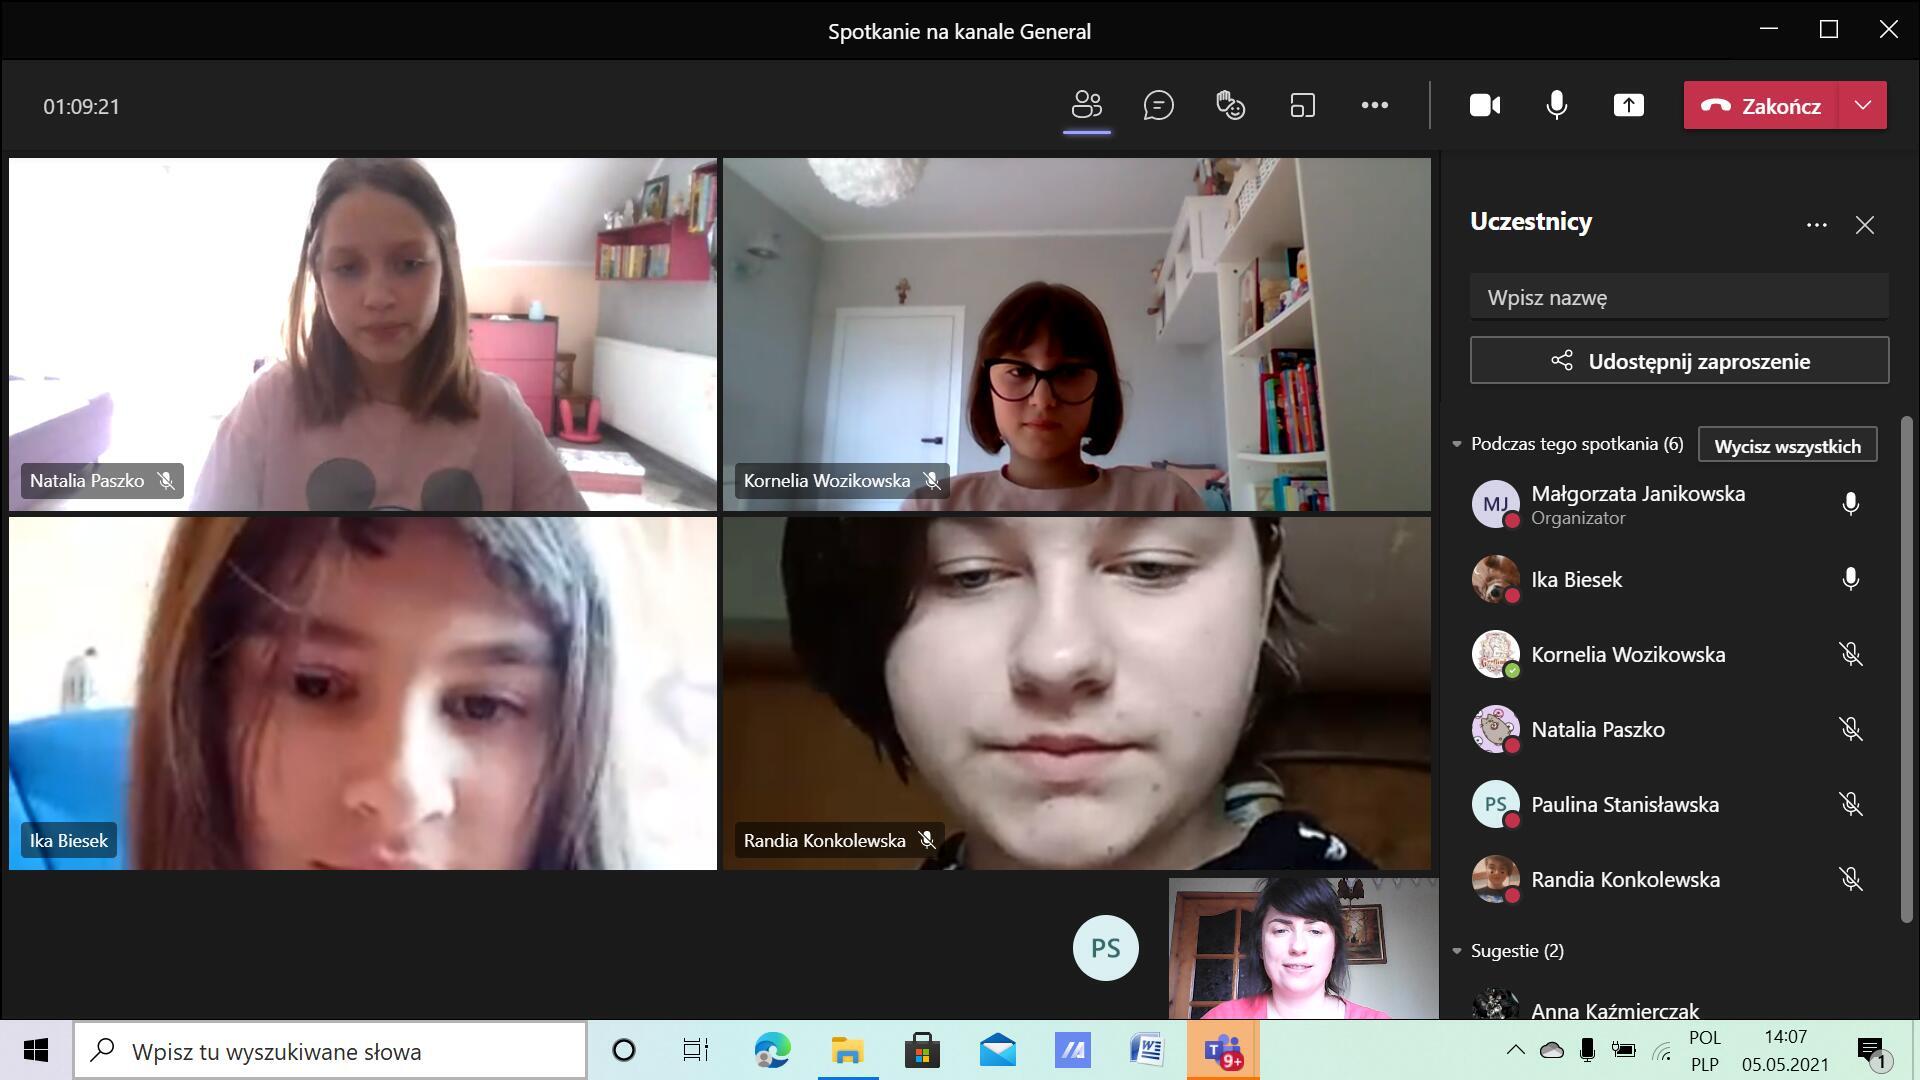Viewport: 1920px width, 1080px height.
Task: Click Ika Biesek's video tile
Action: pos(363,693)
